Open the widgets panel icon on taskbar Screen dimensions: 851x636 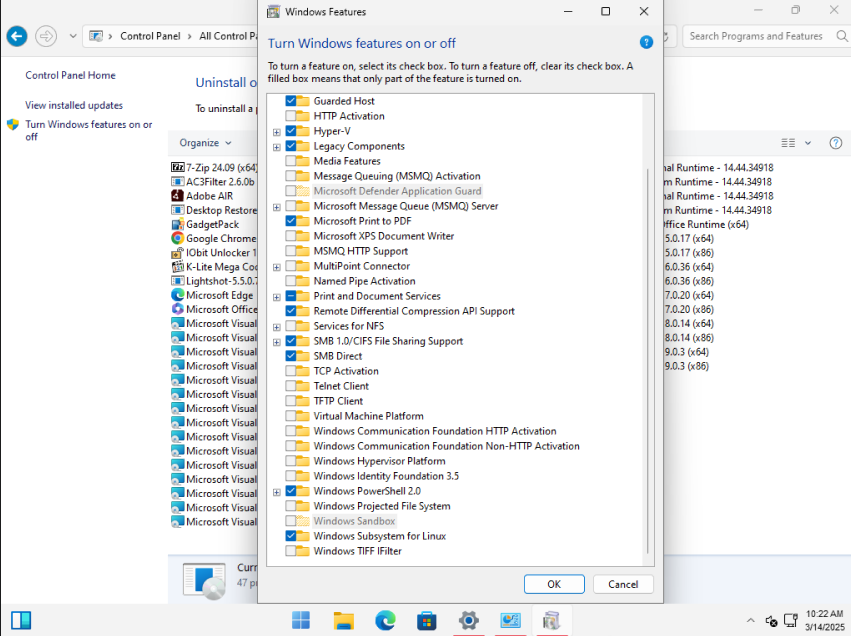pyautogui.click(x=21, y=620)
